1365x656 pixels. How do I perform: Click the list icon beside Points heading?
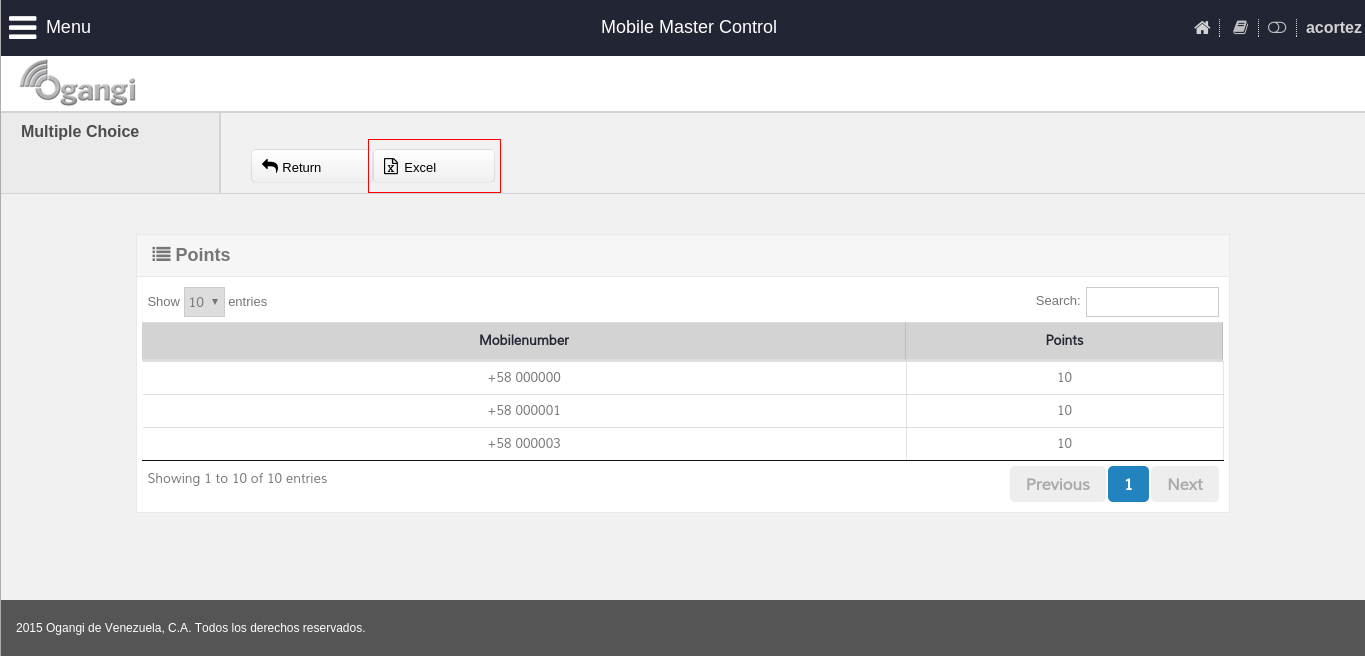[x=161, y=254]
